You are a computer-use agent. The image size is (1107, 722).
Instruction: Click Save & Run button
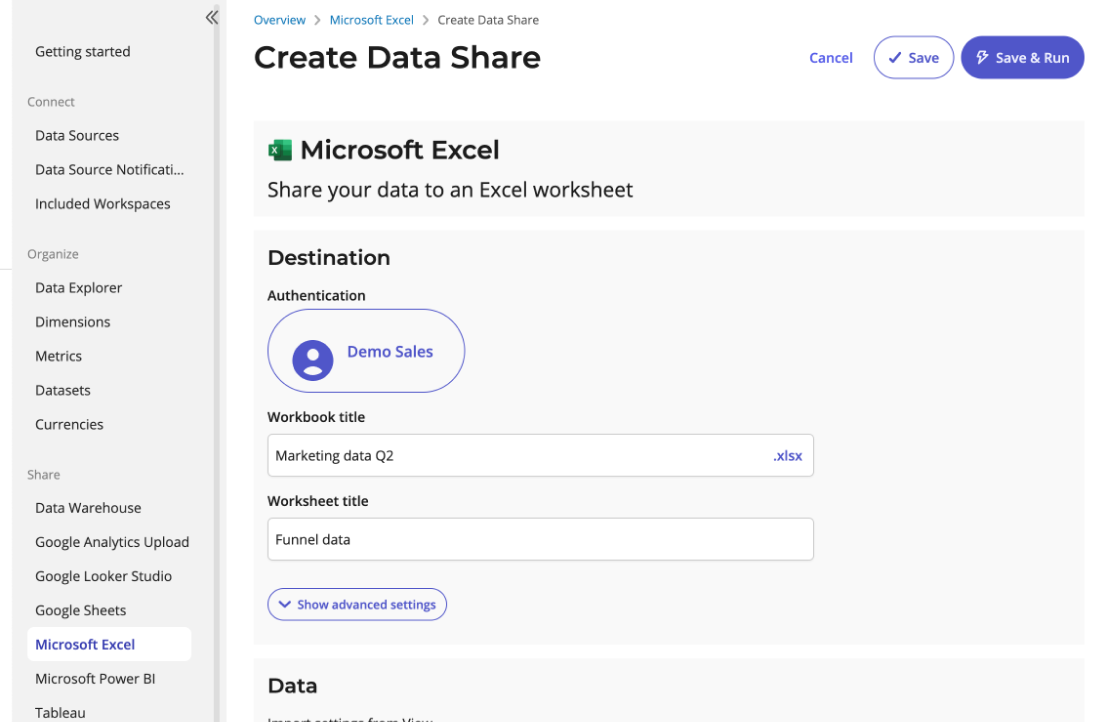point(1022,58)
